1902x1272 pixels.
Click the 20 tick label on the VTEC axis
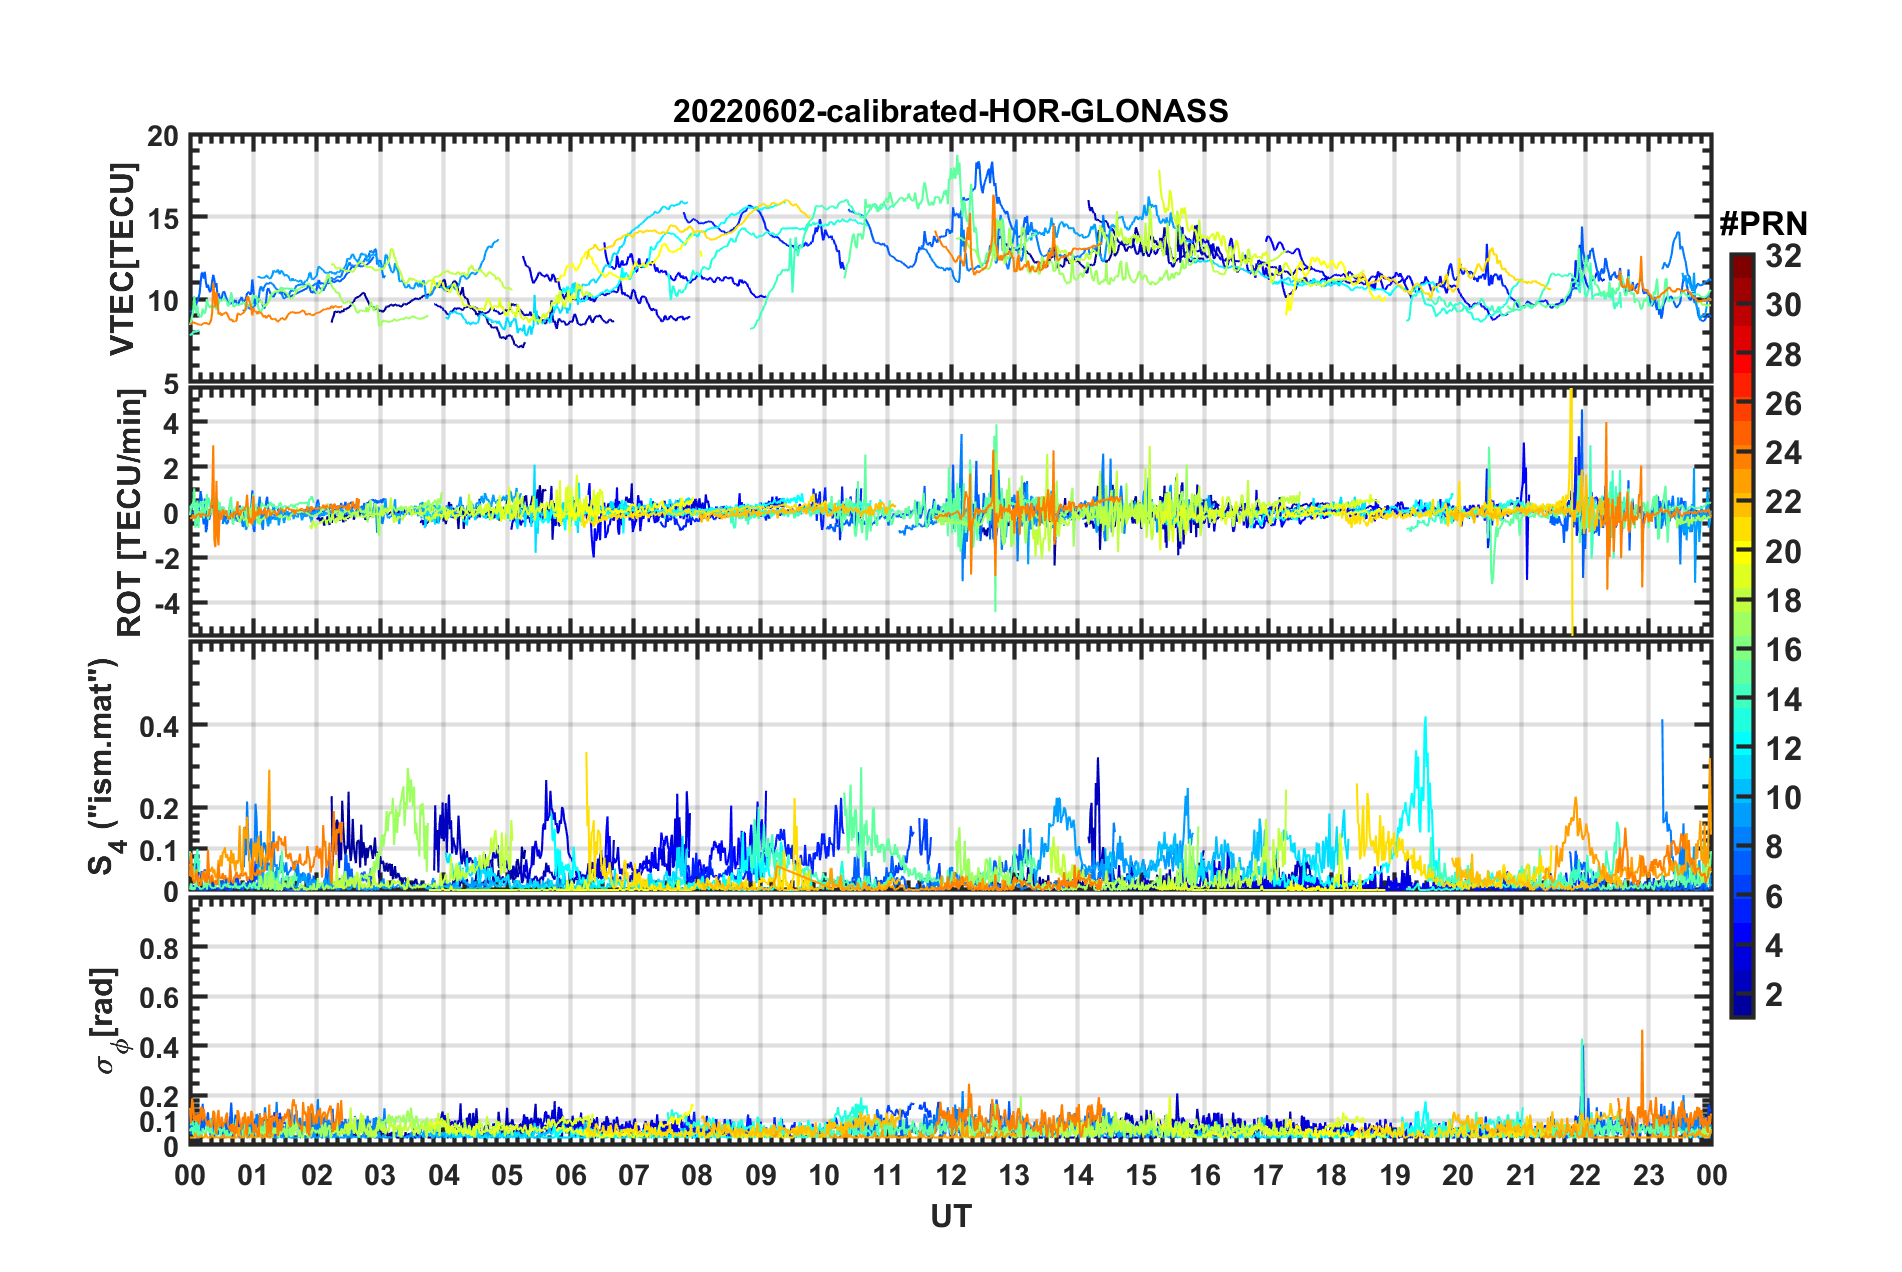(162, 137)
